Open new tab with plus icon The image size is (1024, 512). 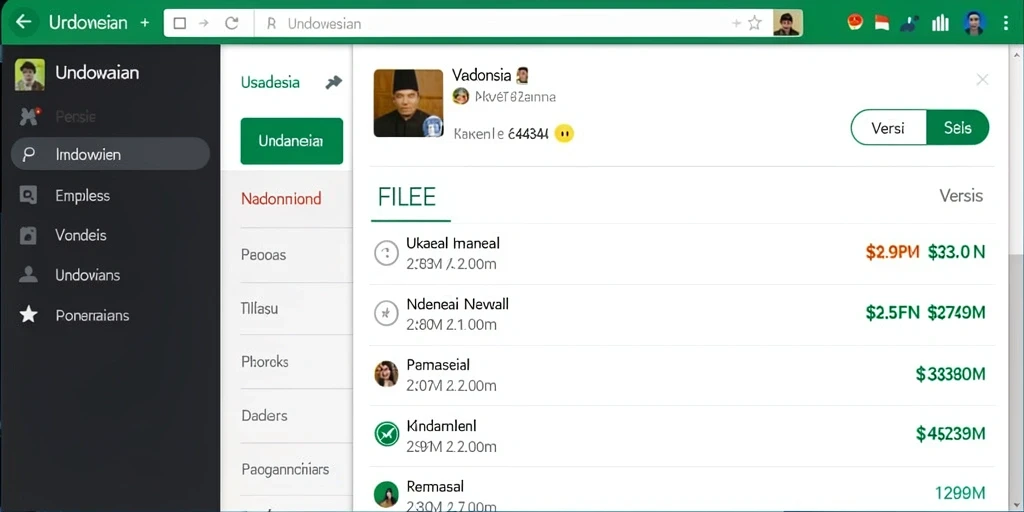pos(144,23)
